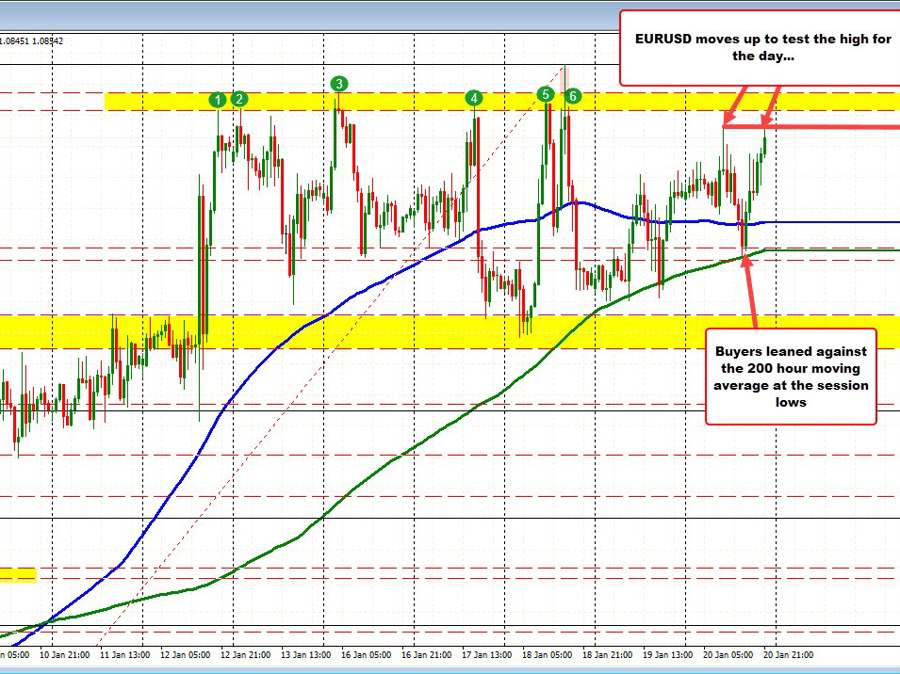Click the 'Buyers leaned against' annotation box
This screenshot has width=900, height=674.
point(790,377)
